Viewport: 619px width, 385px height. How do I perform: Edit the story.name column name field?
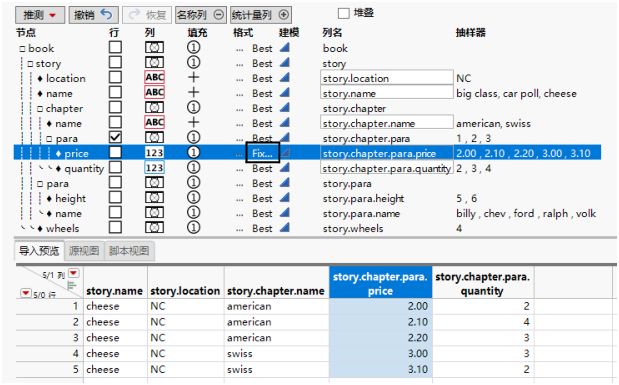point(387,93)
